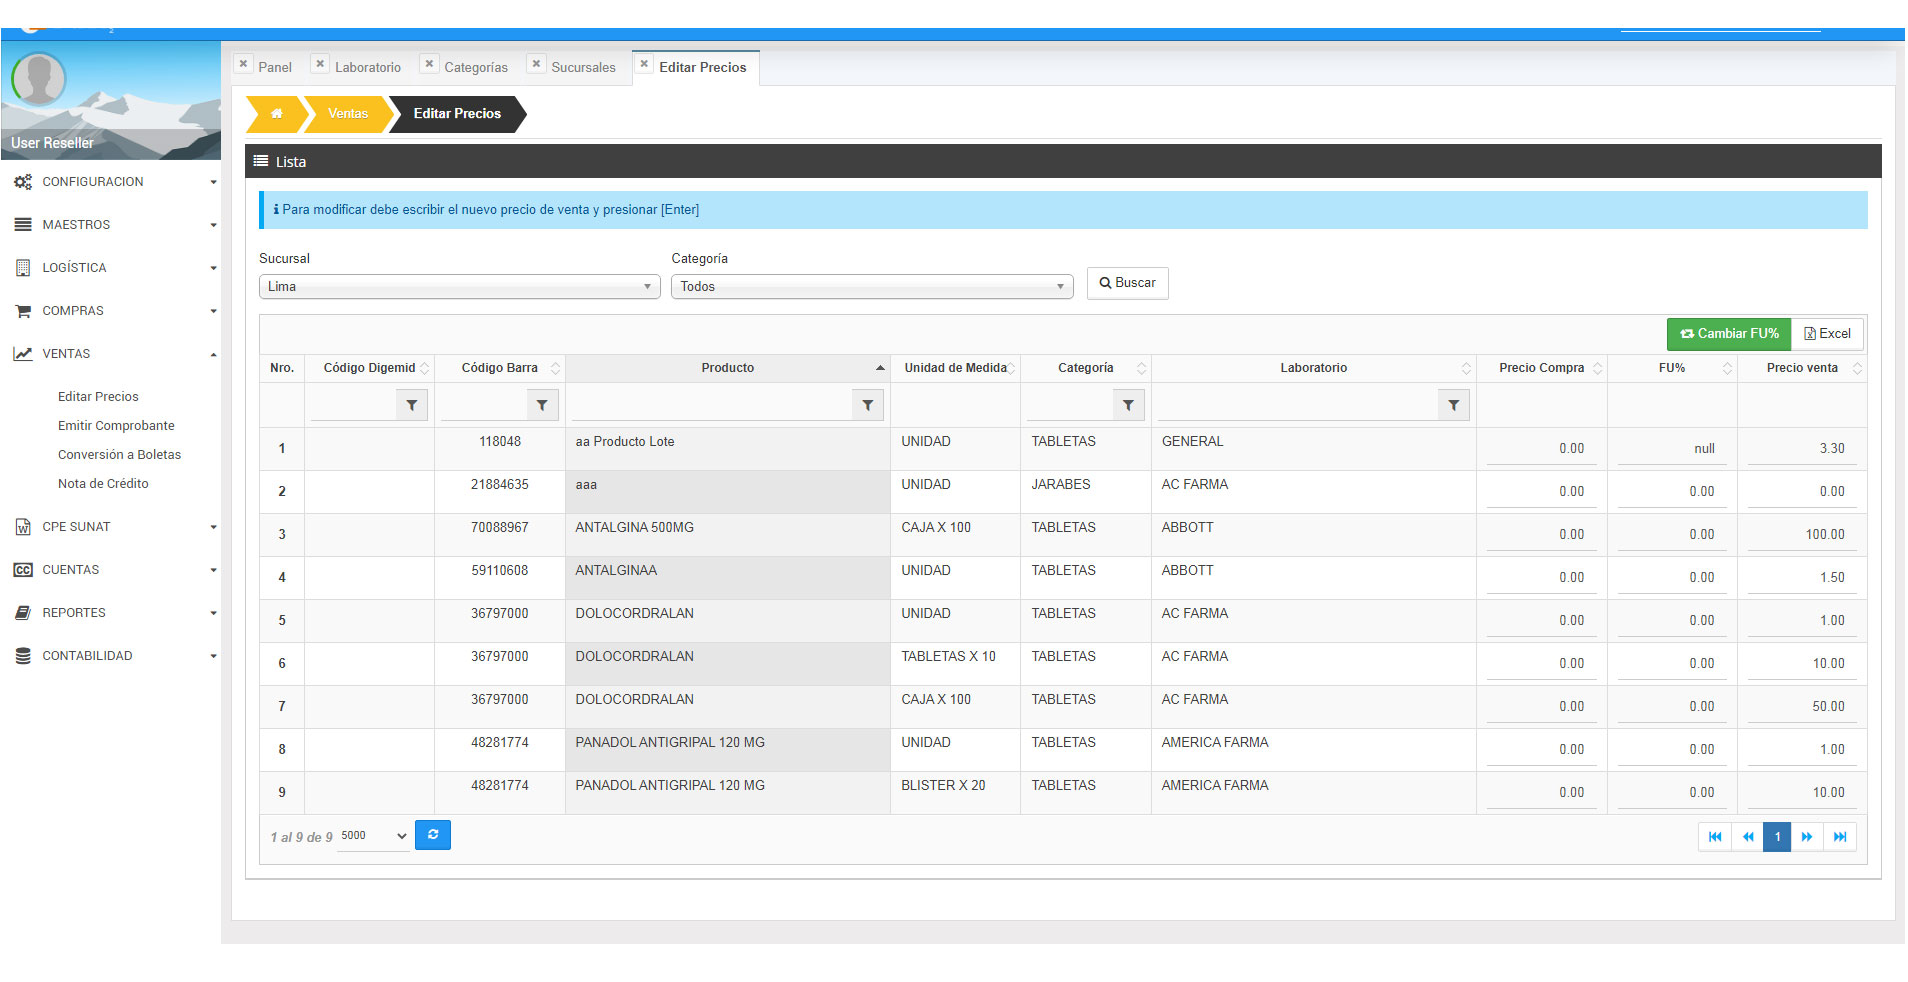Open Categoría column filter icon
The image size is (1908, 982).
1128,405
